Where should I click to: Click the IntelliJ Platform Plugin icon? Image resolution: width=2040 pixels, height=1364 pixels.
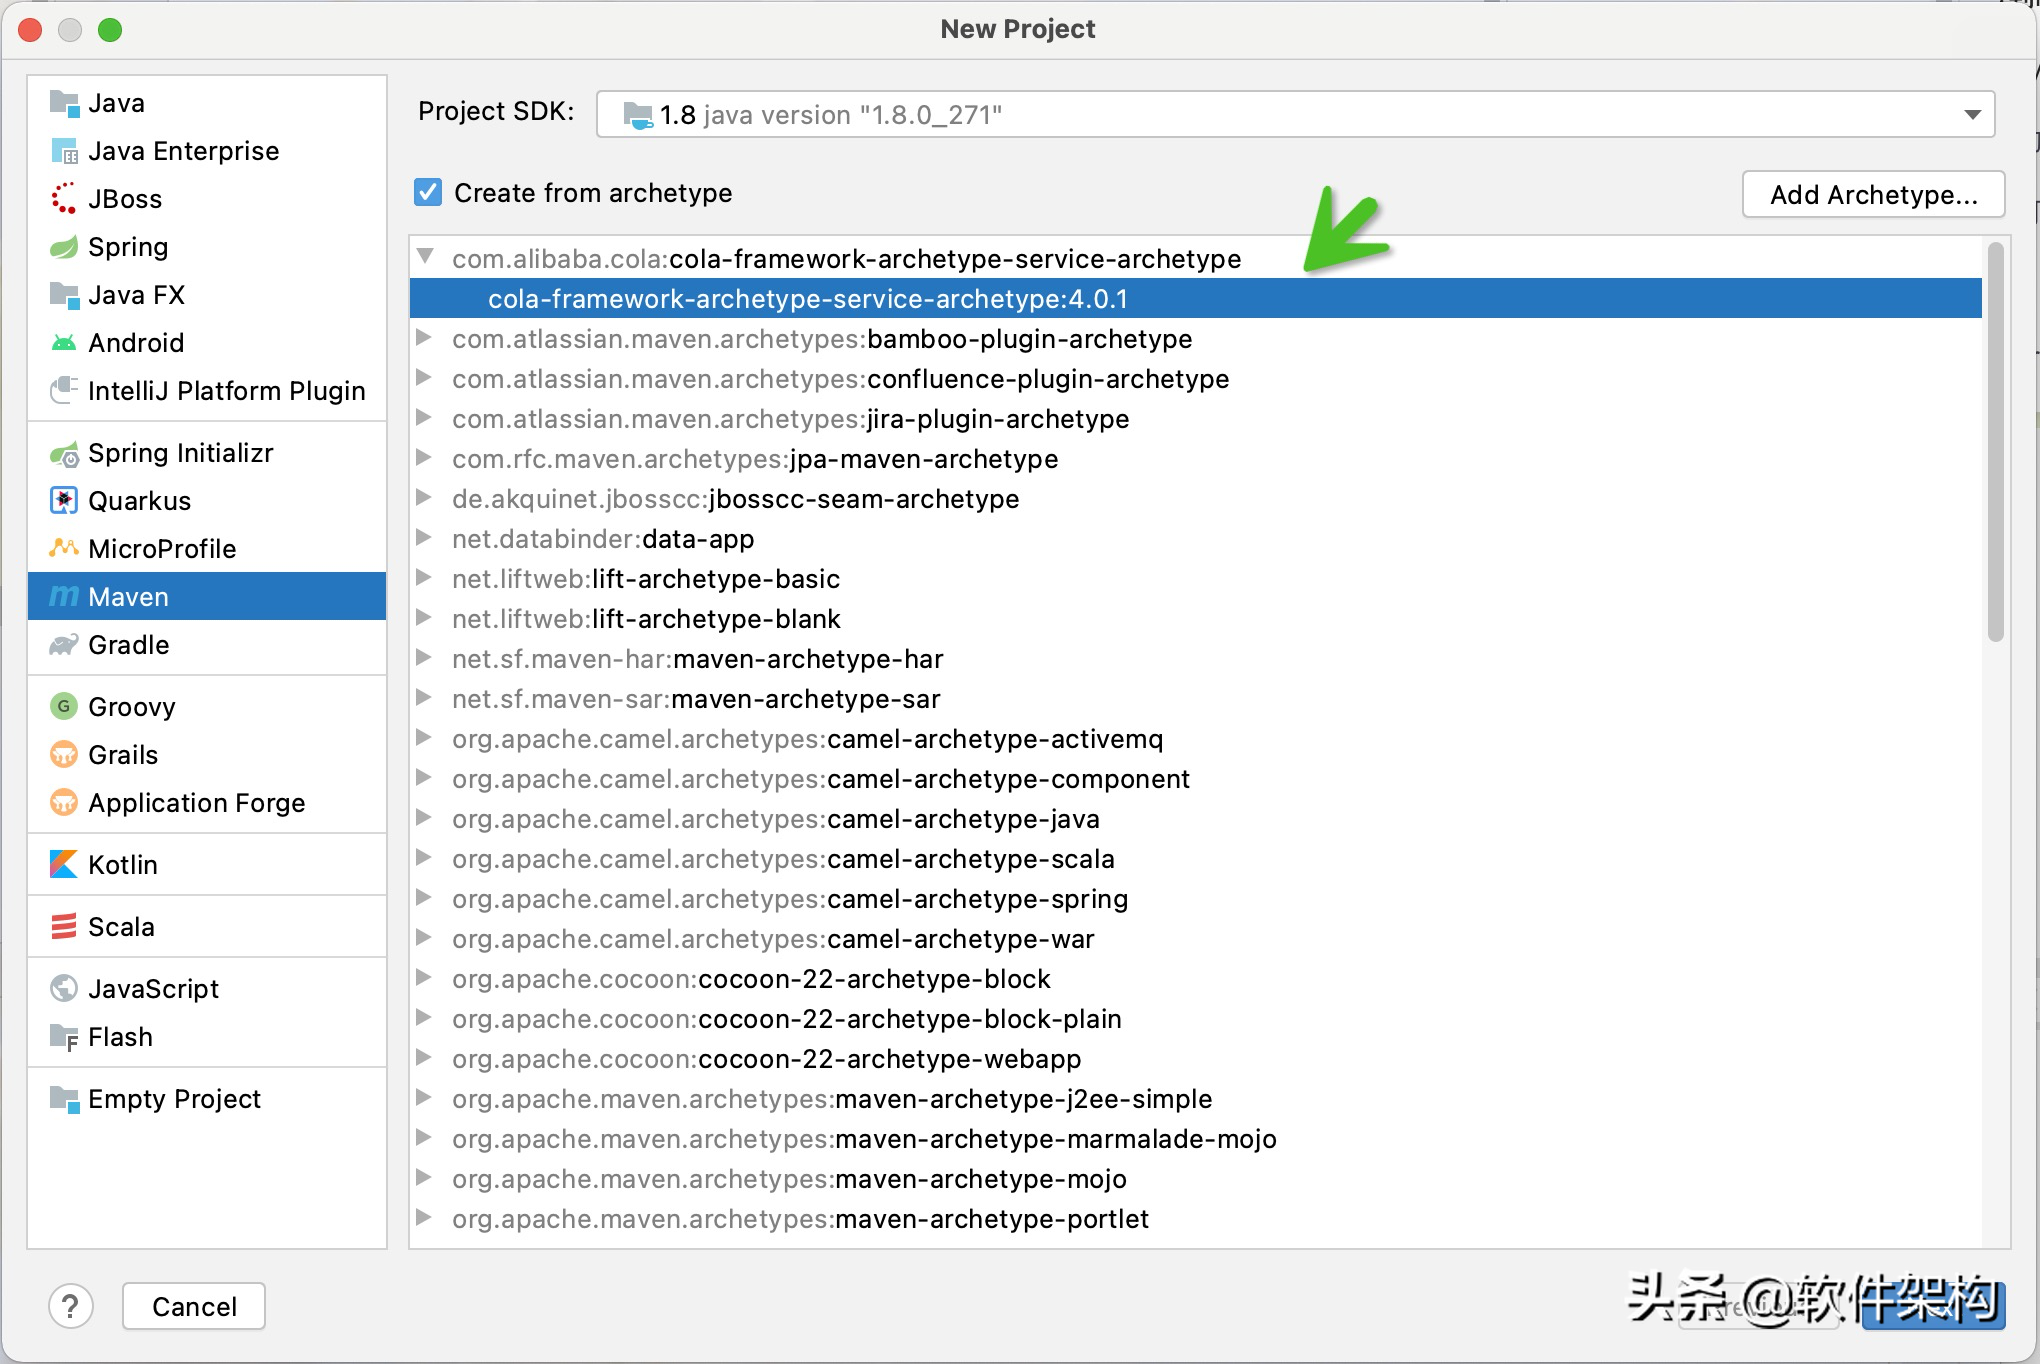(64, 391)
